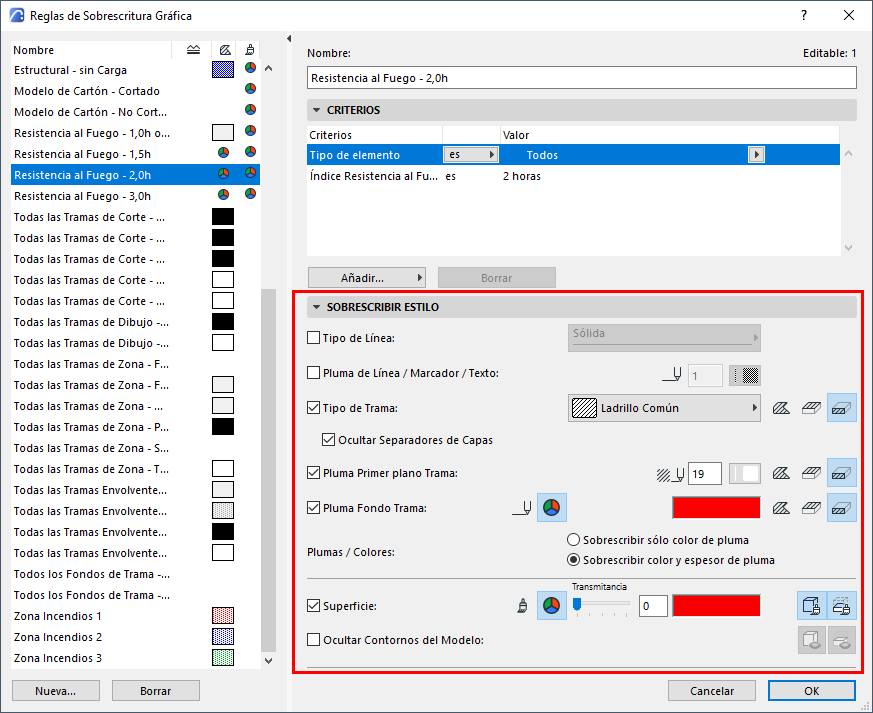Uncheck Ocultar Separadores de Capas

(328, 440)
